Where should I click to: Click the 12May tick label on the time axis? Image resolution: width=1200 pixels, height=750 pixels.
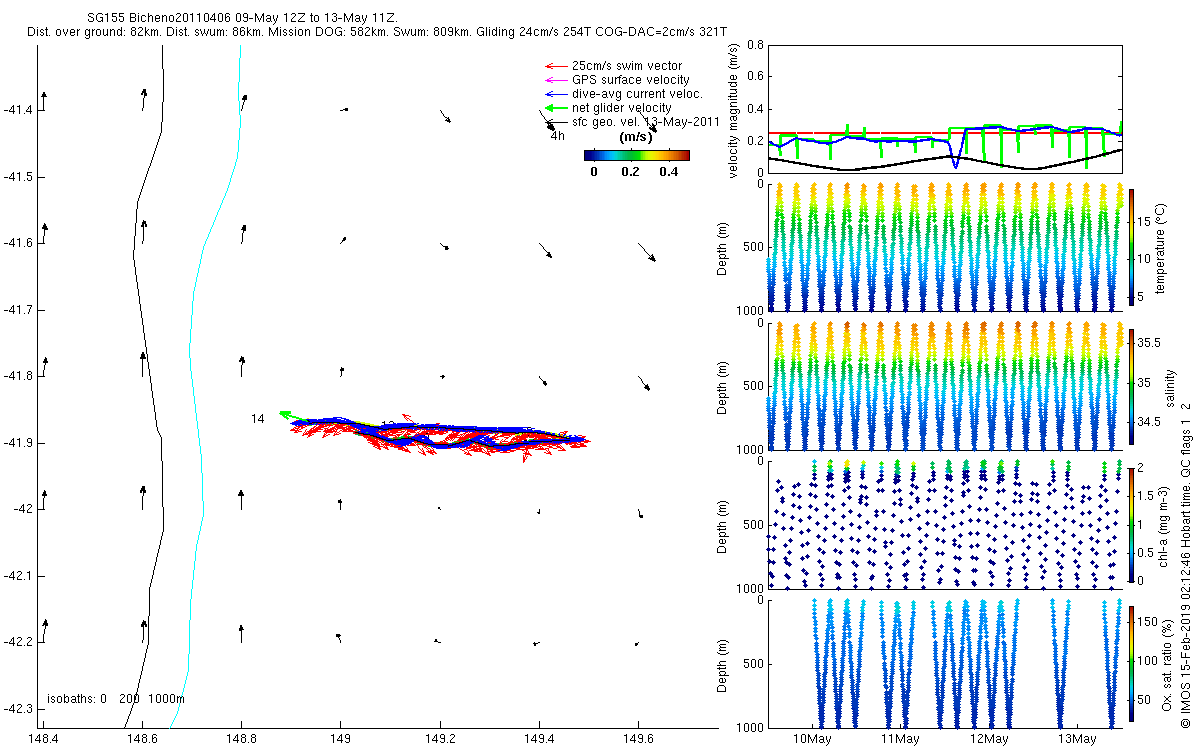coord(989,739)
